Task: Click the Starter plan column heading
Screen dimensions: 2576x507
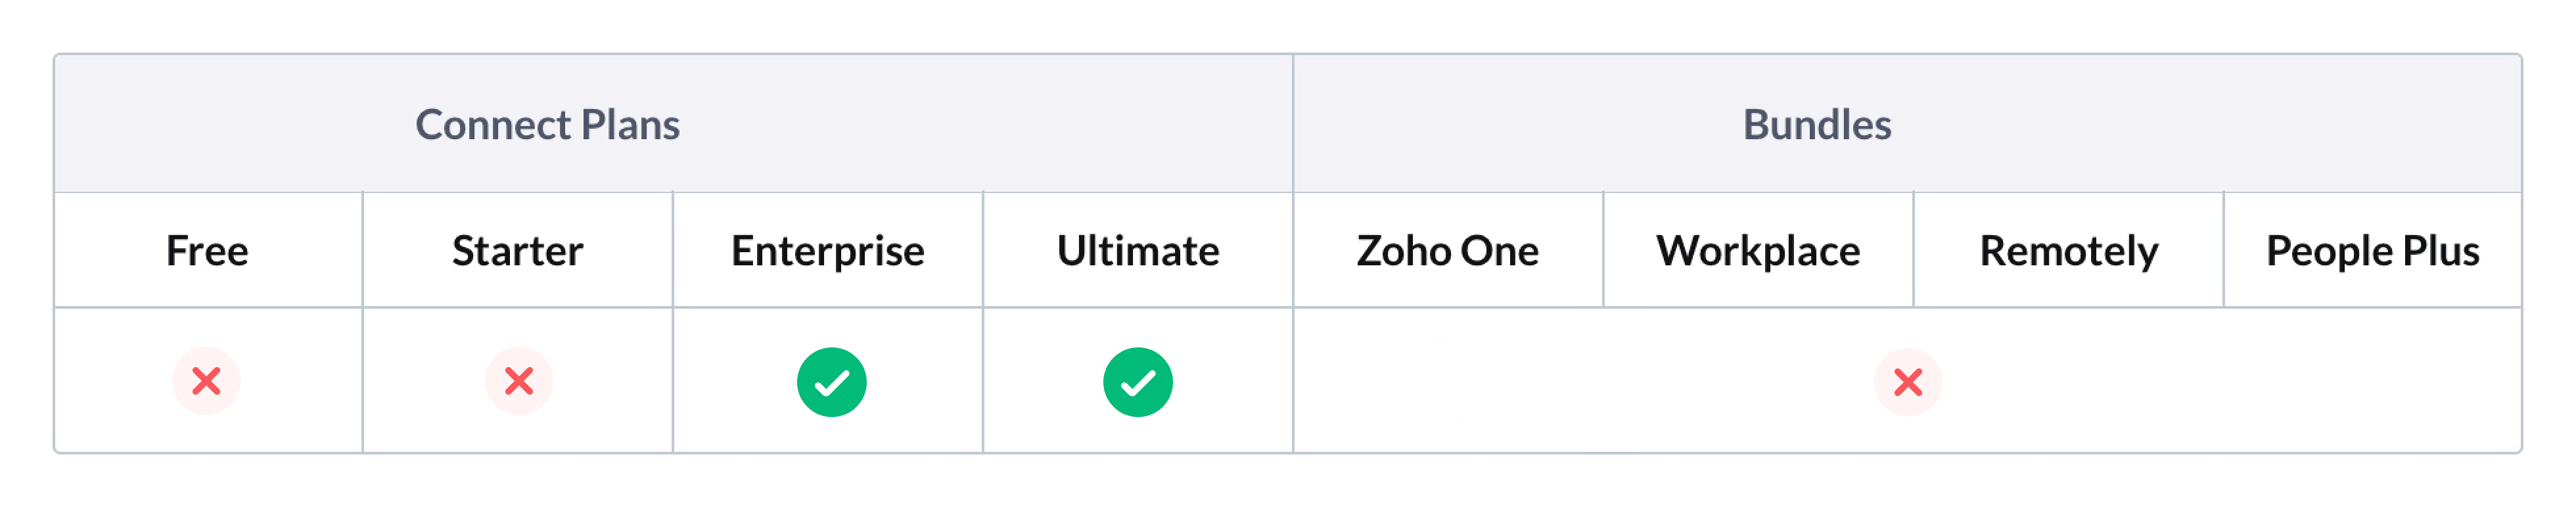Action: pyautogui.click(x=517, y=251)
